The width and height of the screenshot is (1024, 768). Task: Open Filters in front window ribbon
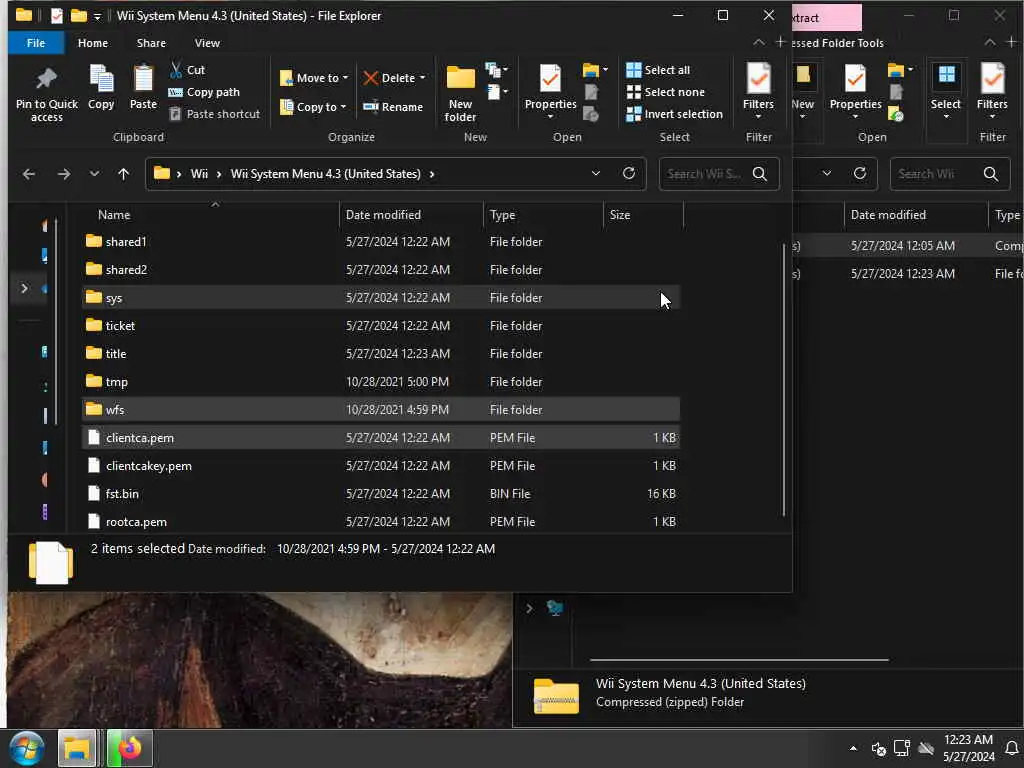(758, 91)
